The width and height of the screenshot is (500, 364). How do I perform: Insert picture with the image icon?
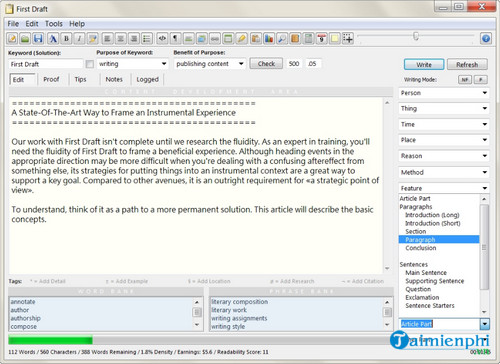[x=202, y=39]
